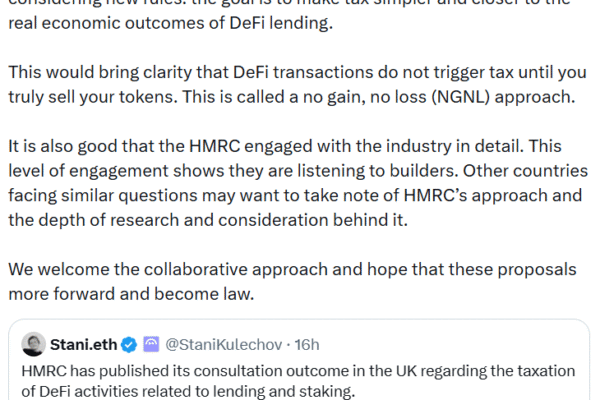Viewport: 600px width, 400px height.
Task: Click the blue verified checkmark badge
Action: tap(129, 345)
